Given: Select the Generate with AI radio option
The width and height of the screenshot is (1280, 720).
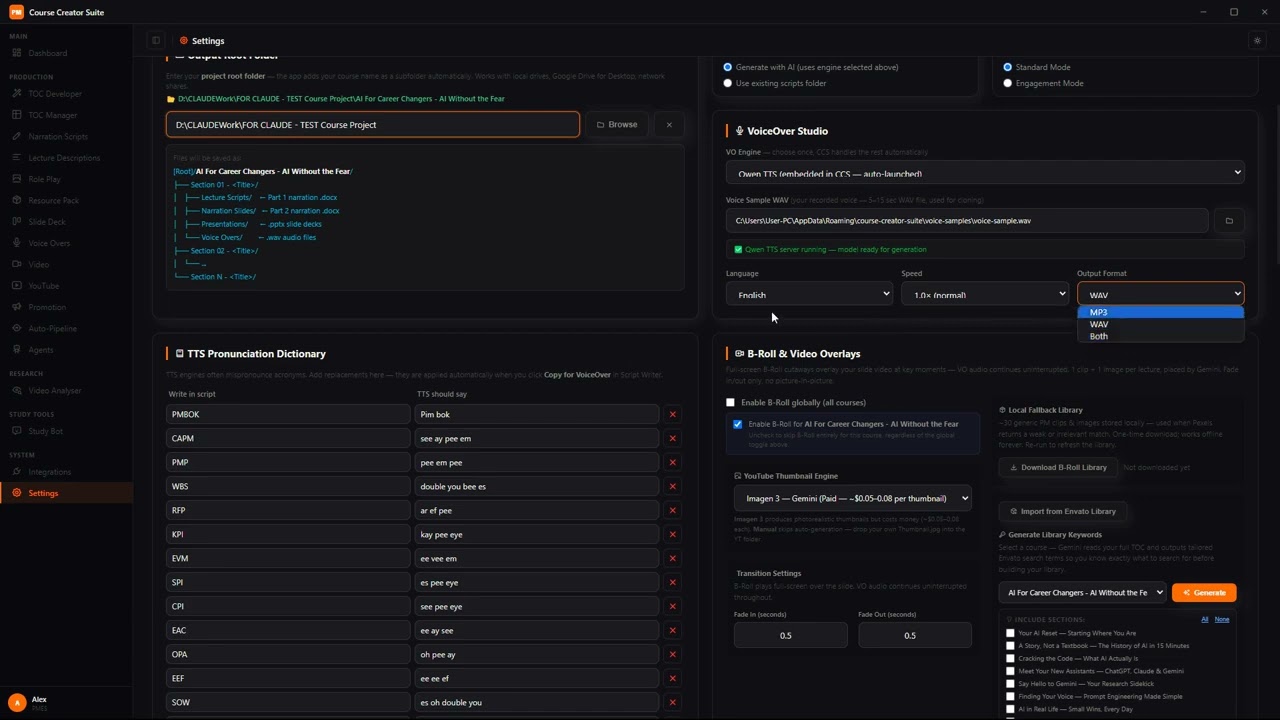Looking at the screenshot, I should (x=727, y=67).
